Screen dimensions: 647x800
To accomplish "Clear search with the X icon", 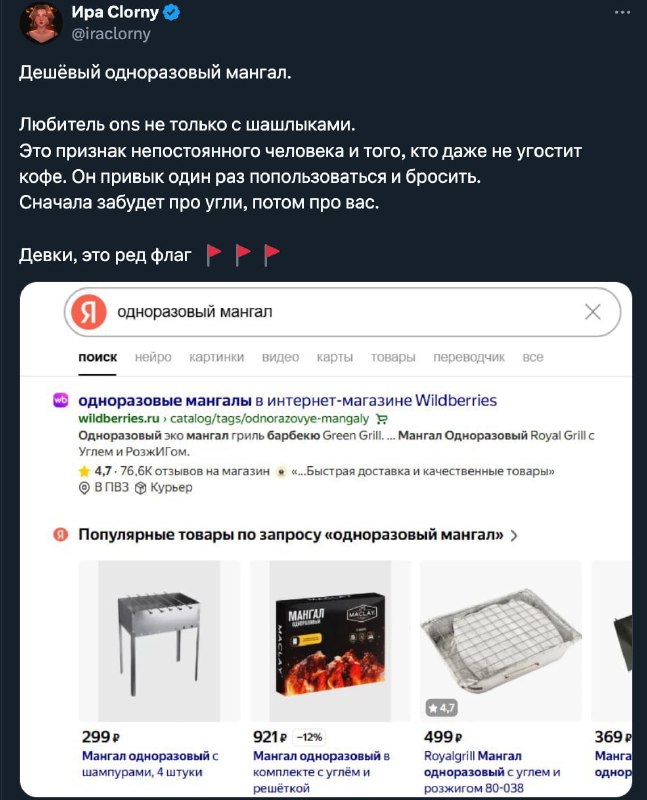I will click(592, 312).
